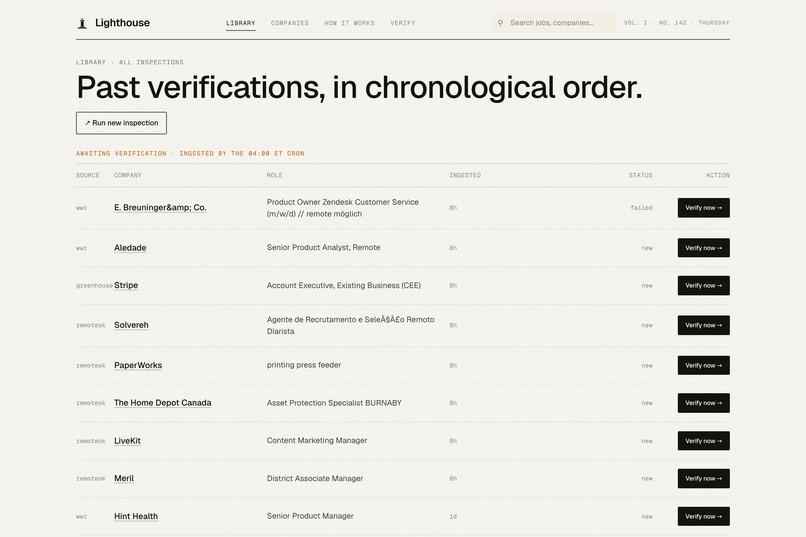Click Senior Product Analyst, Remote role
This screenshot has width=806, height=537.
click(323, 248)
